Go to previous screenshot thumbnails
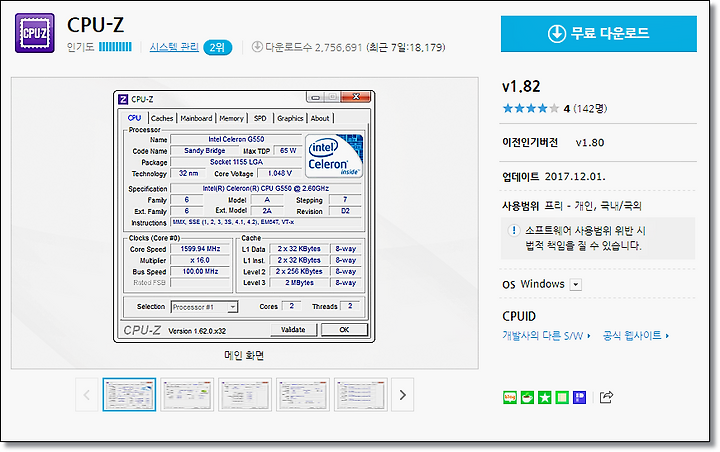Image resolution: width=720 pixels, height=452 pixels. (x=87, y=395)
